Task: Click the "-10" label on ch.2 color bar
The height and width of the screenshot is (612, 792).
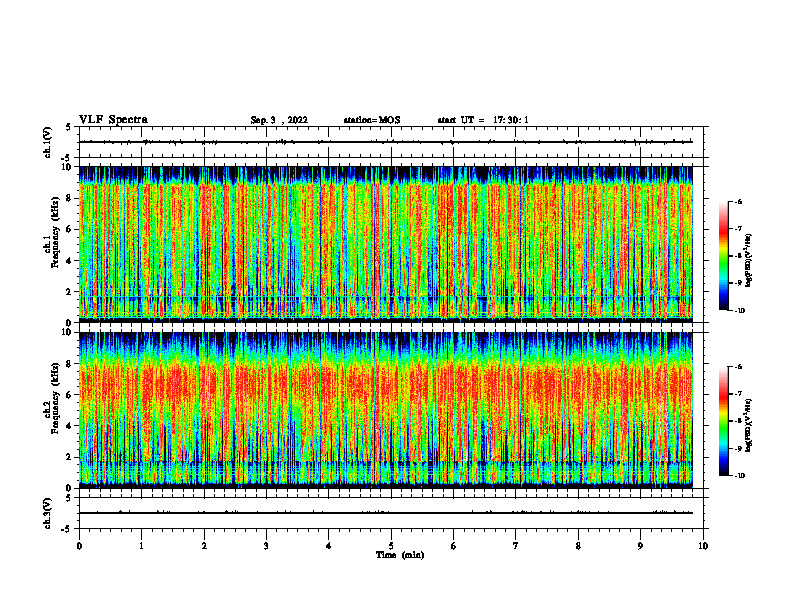Action: point(739,476)
